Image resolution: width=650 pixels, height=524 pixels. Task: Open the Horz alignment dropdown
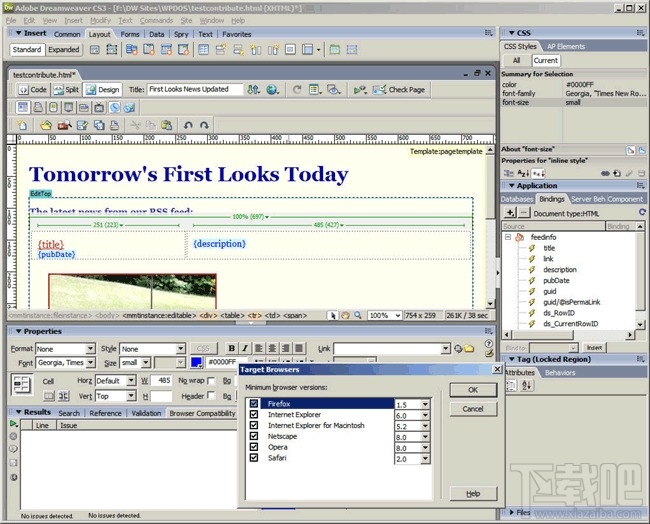(131, 380)
